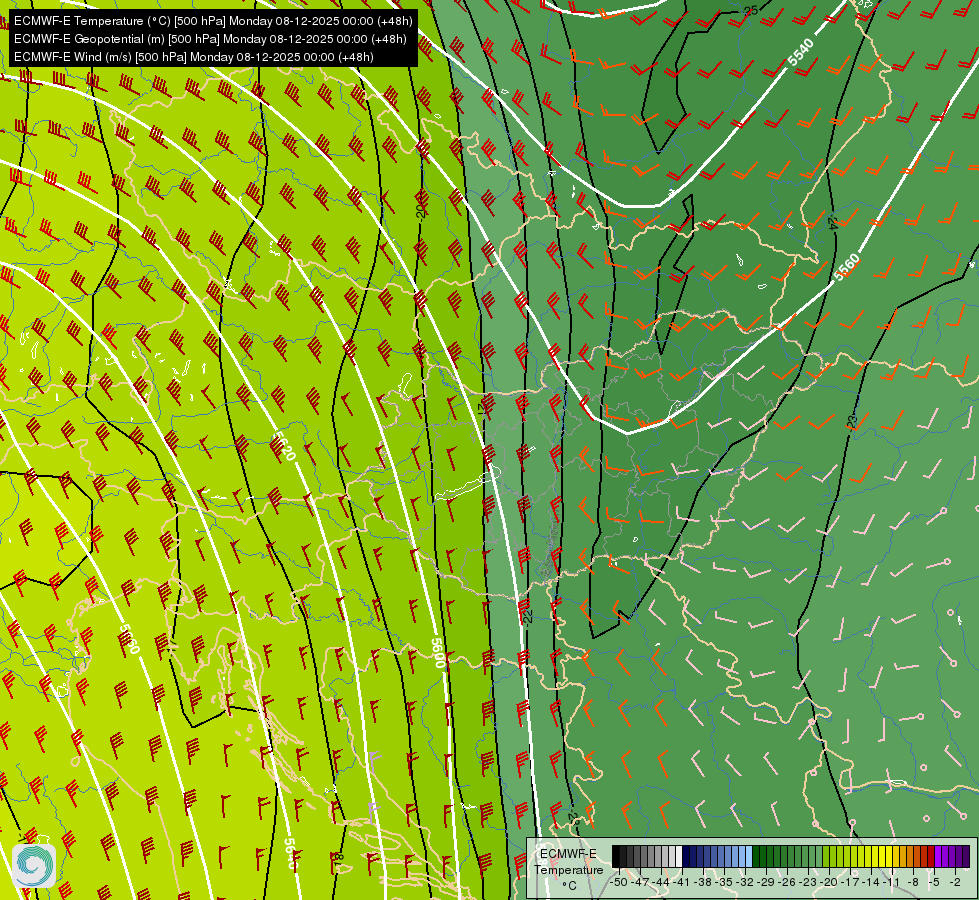Click the -35 legend value
979x900 pixels.
point(726,882)
